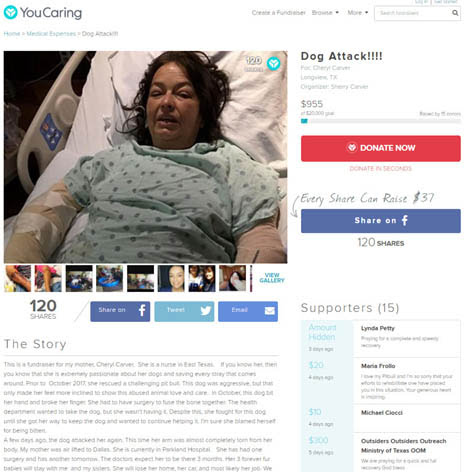This screenshot has width=465, height=472.
Task: Open the smiling woman selfie thumbnail
Action: pyautogui.click(x=171, y=278)
